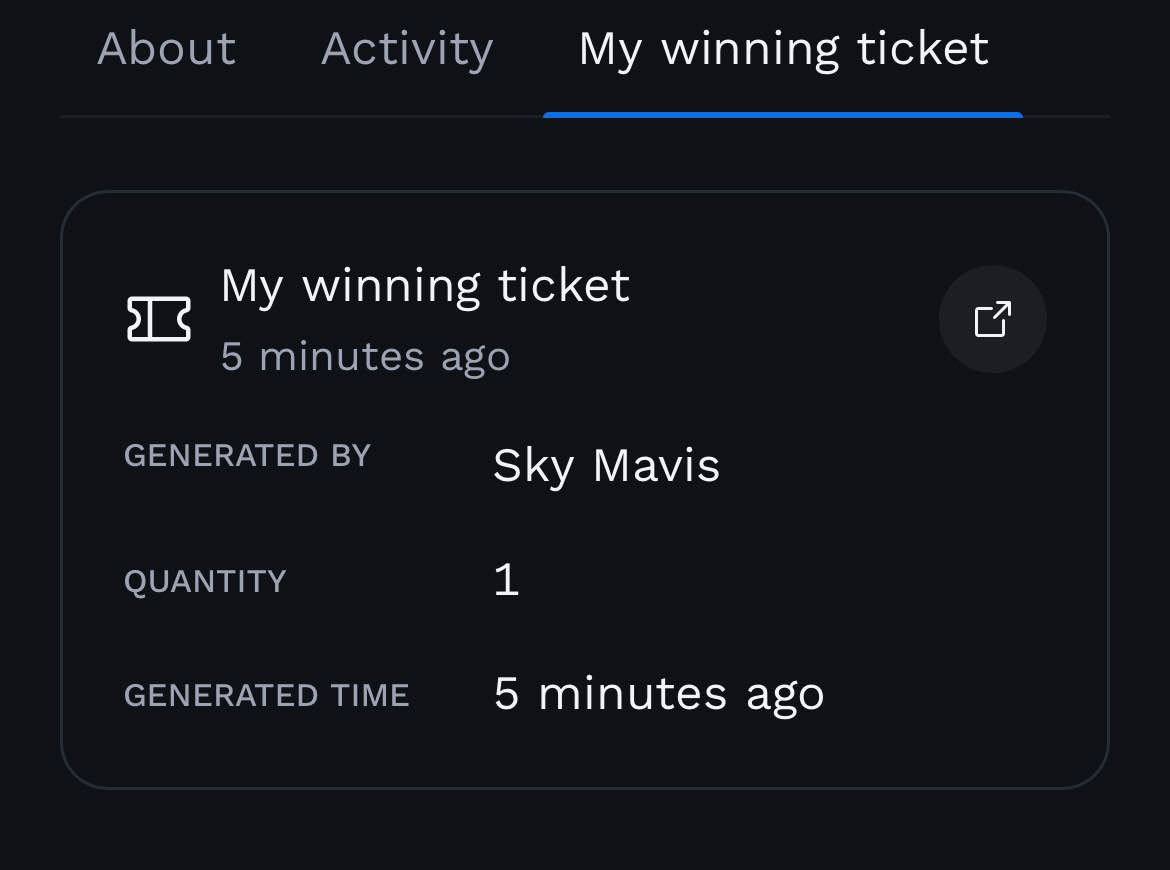1170x870 pixels.
Task: Click the QUANTITY label
Action: [205, 581]
